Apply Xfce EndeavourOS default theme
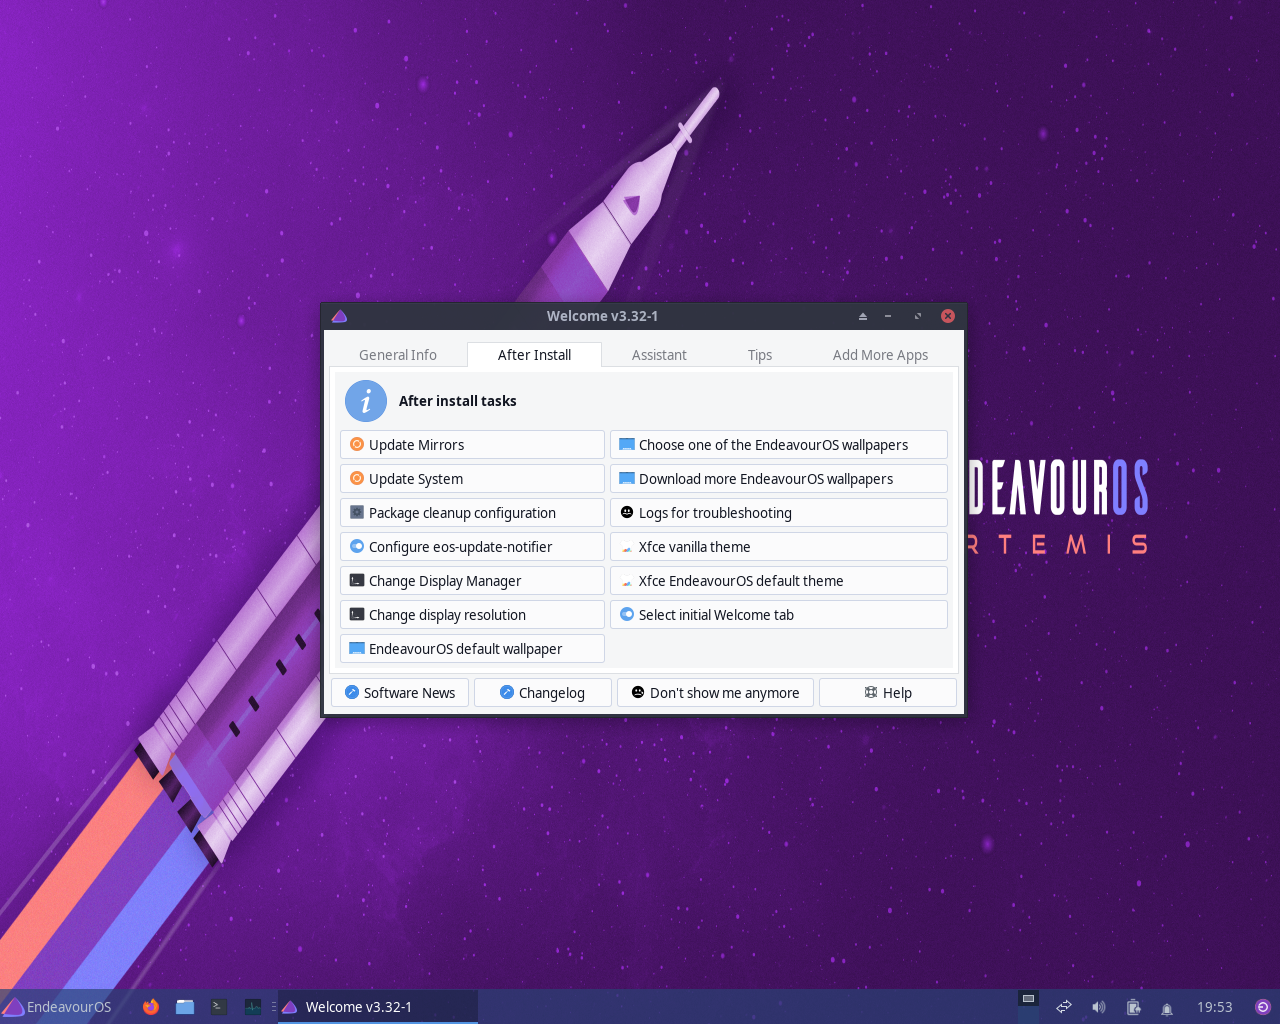This screenshot has width=1280, height=1024. click(x=779, y=581)
